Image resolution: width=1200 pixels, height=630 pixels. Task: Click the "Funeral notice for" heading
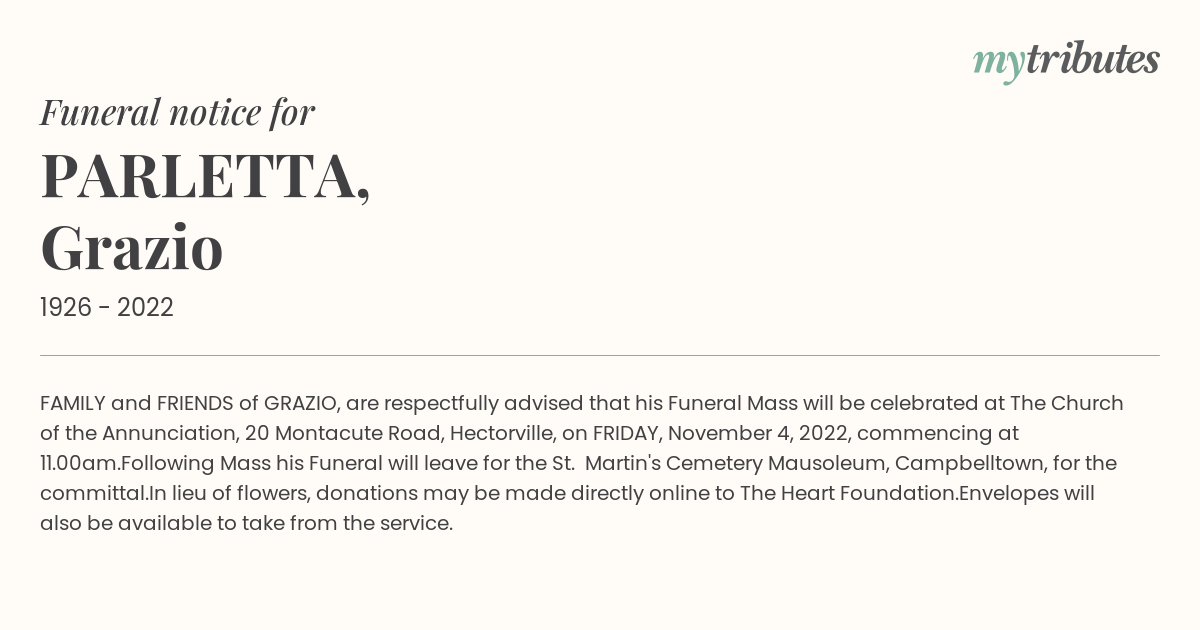click(177, 113)
